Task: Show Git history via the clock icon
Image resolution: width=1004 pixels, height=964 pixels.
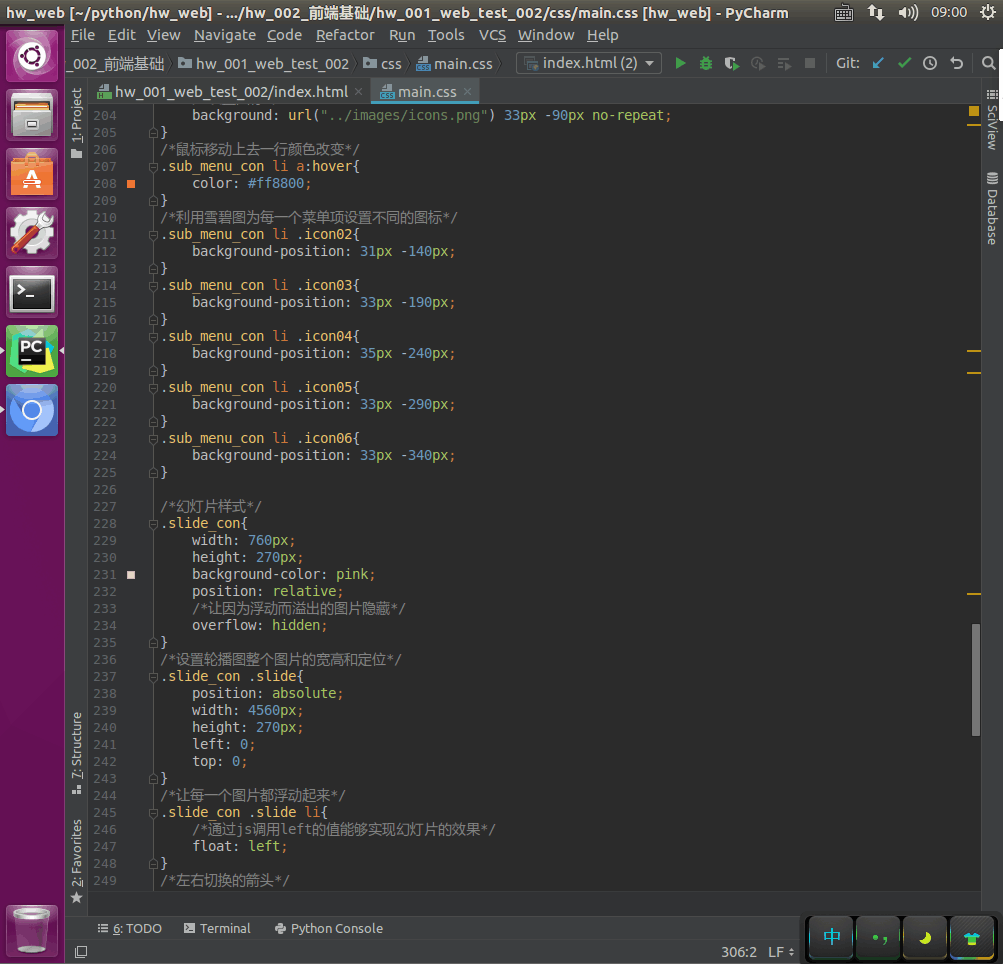Action: [x=930, y=63]
